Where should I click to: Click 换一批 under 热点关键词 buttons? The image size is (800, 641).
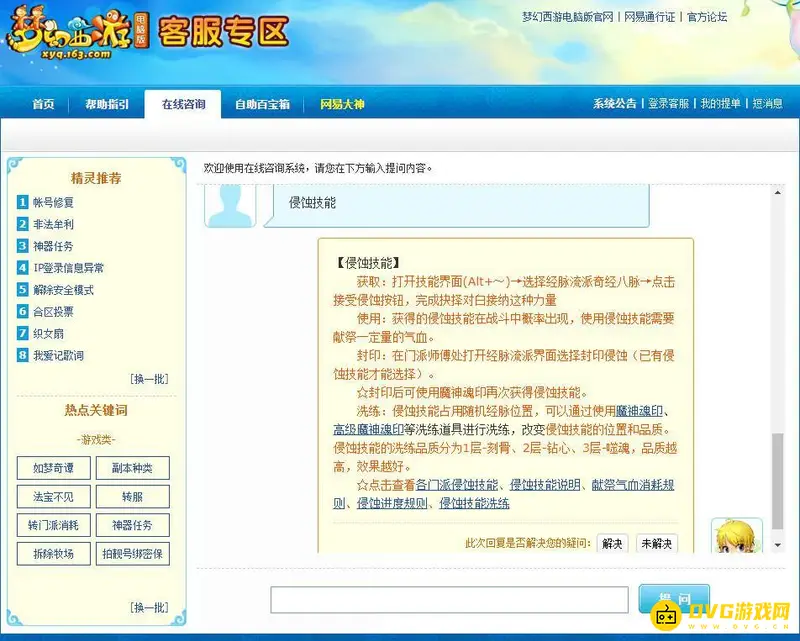click(x=149, y=607)
